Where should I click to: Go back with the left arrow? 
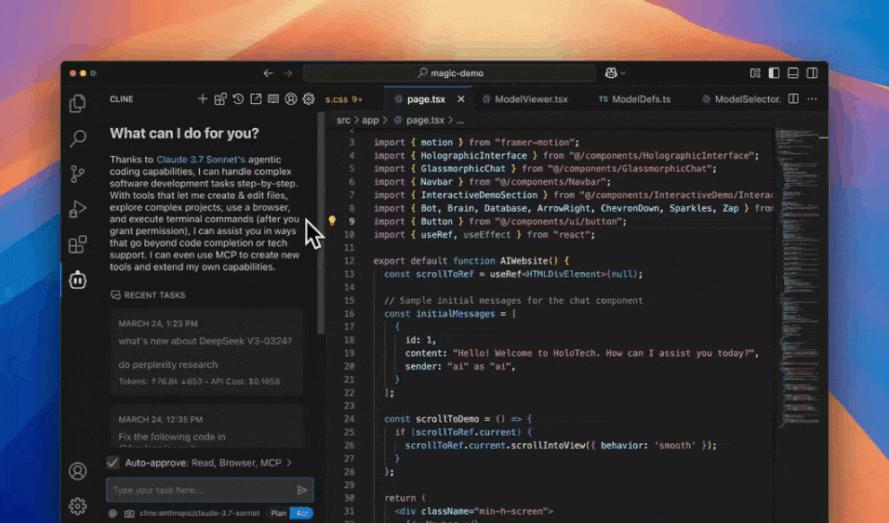click(x=268, y=73)
